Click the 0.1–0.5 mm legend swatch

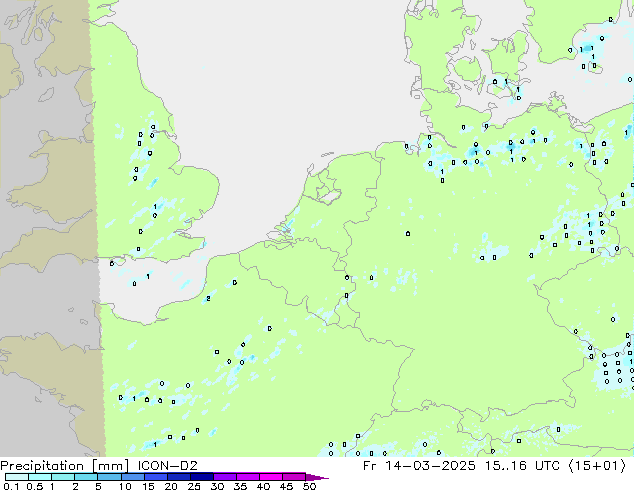(x=17, y=477)
